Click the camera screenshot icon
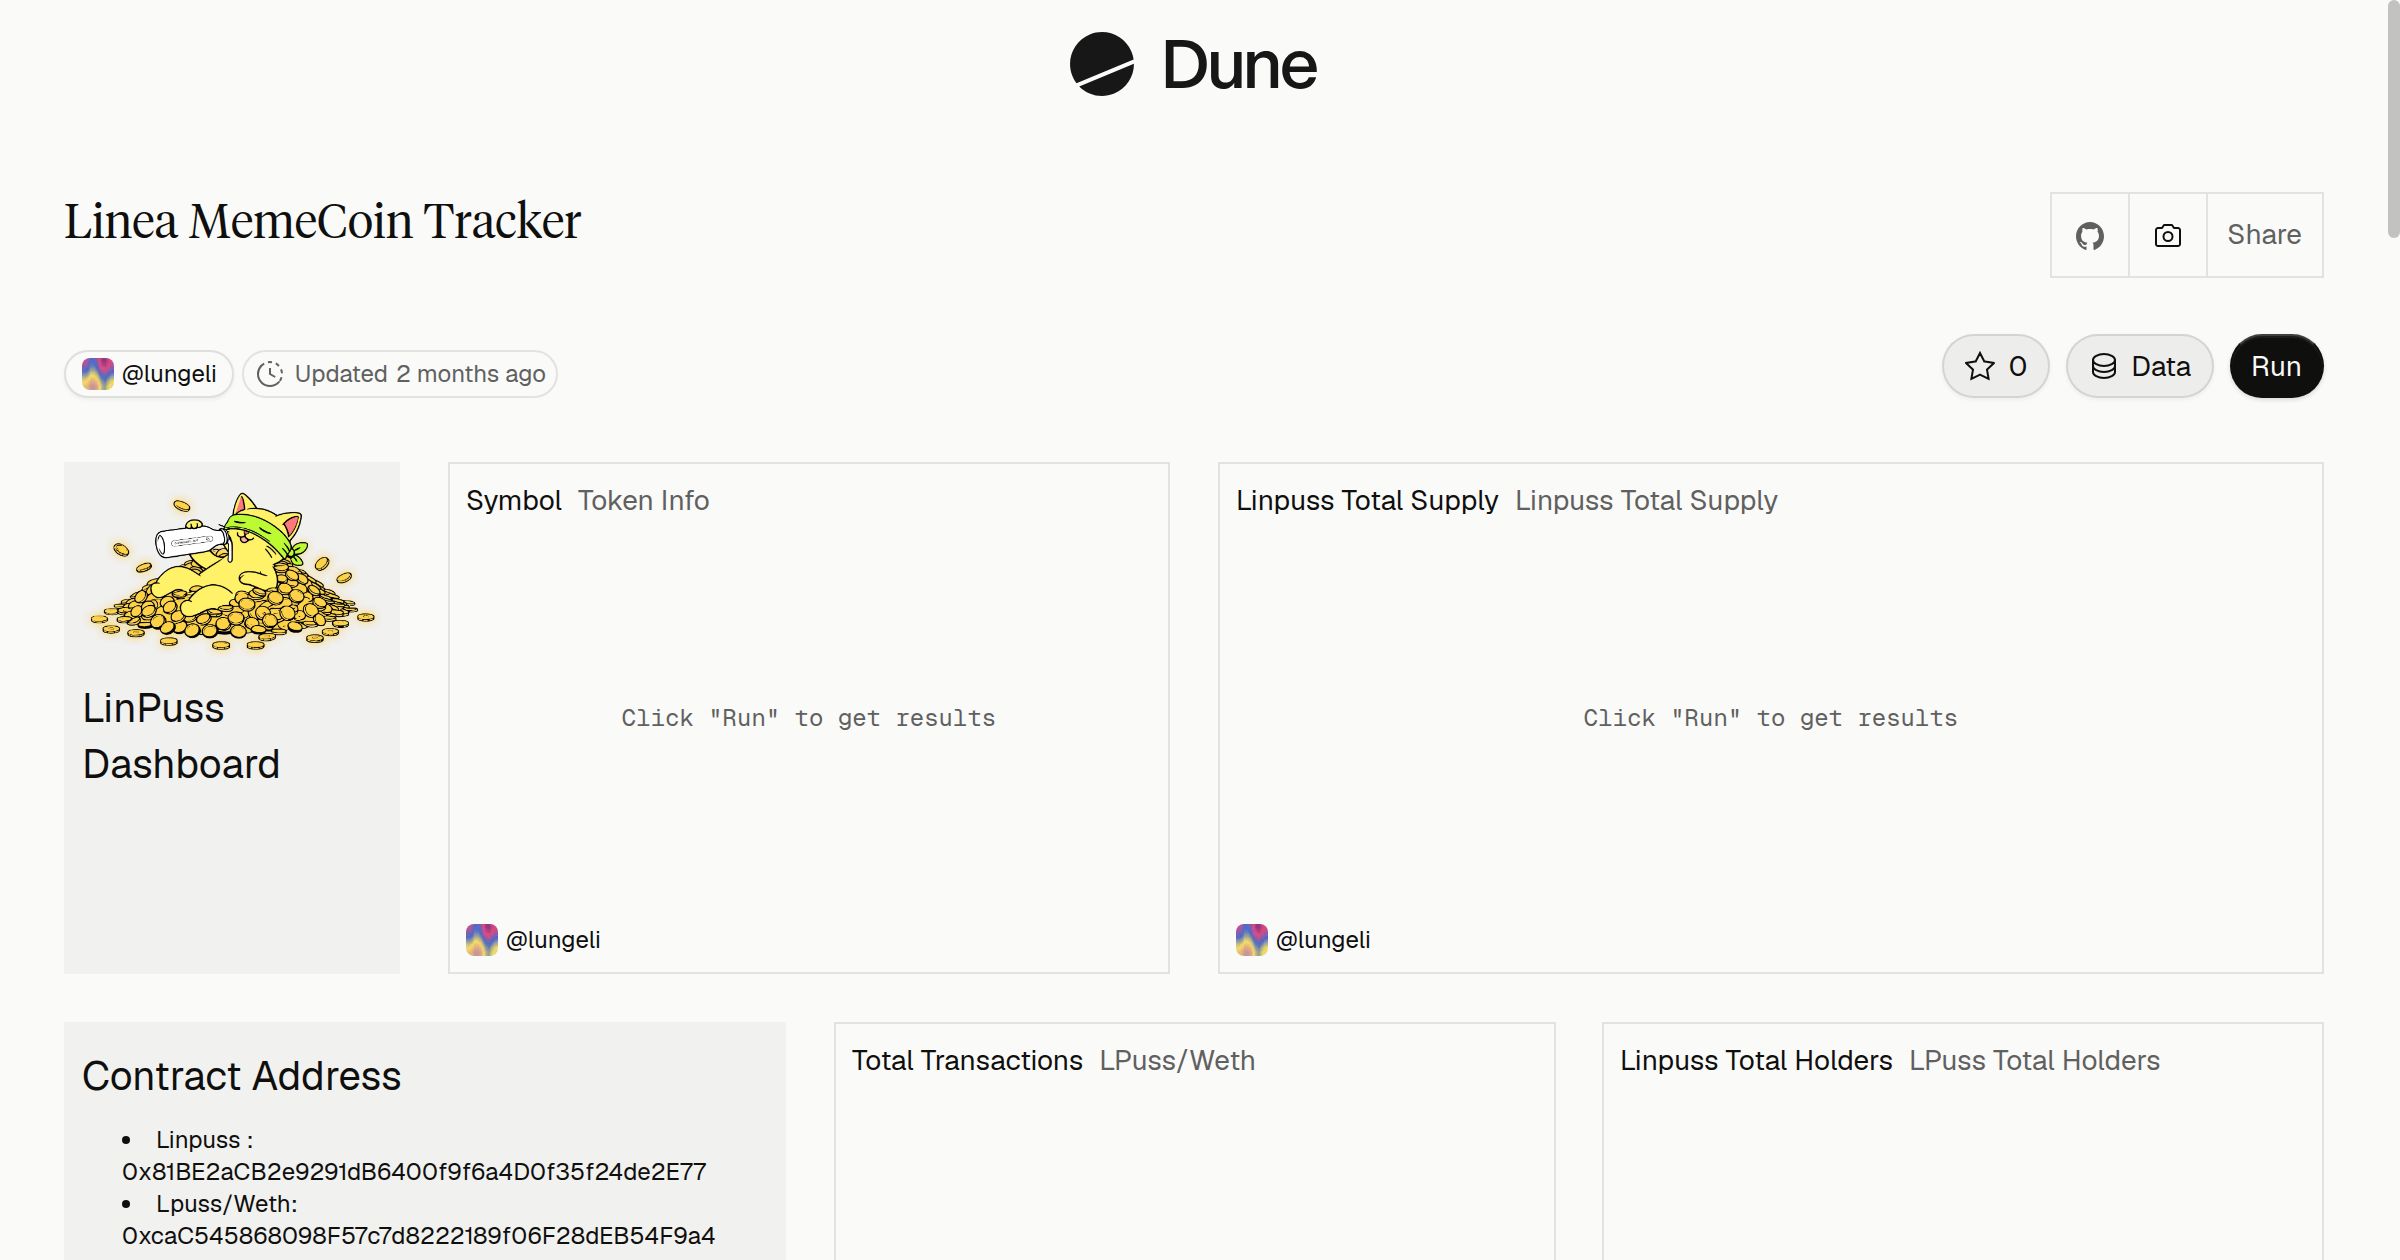Image resolution: width=2400 pixels, height=1260 pixels. click(x=2167, y=235)
